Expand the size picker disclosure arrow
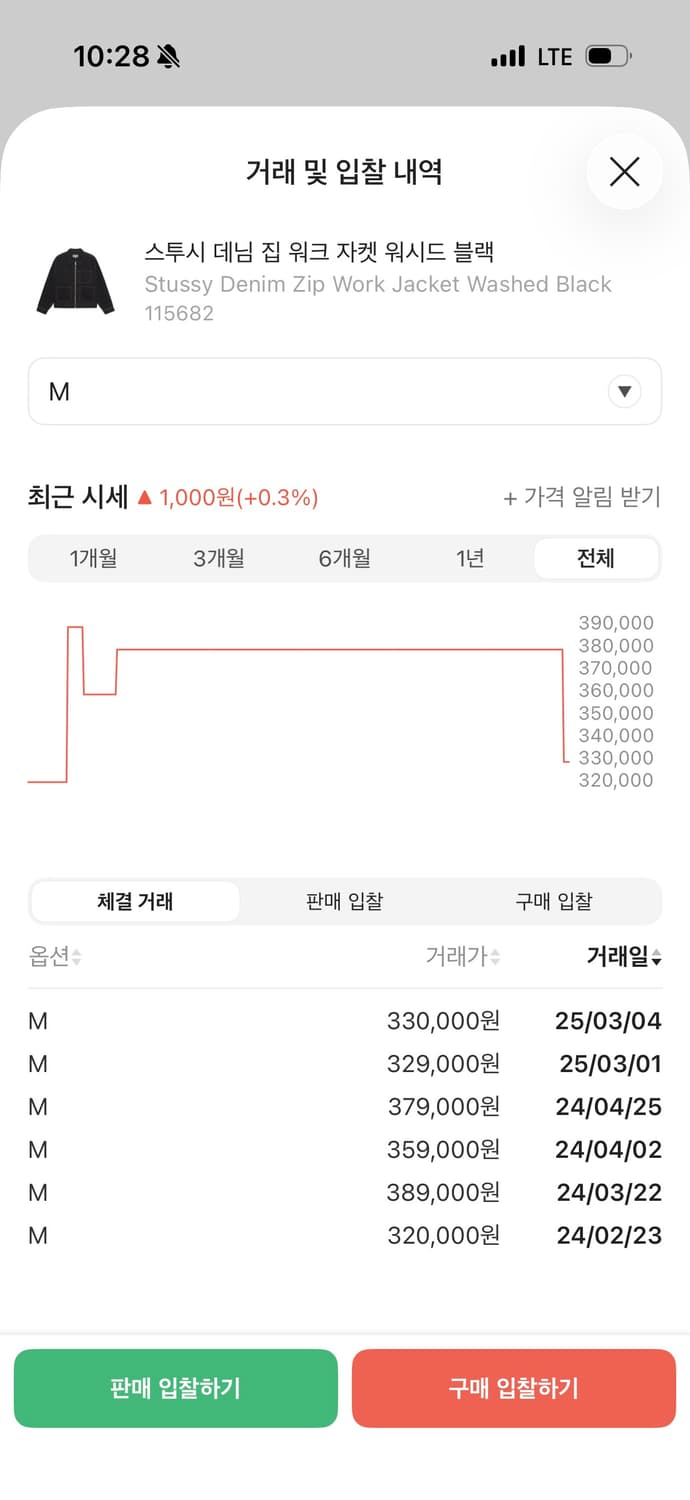Image resolution: width=690 pixels, height=1500 pixels. (x=624, y=392)
